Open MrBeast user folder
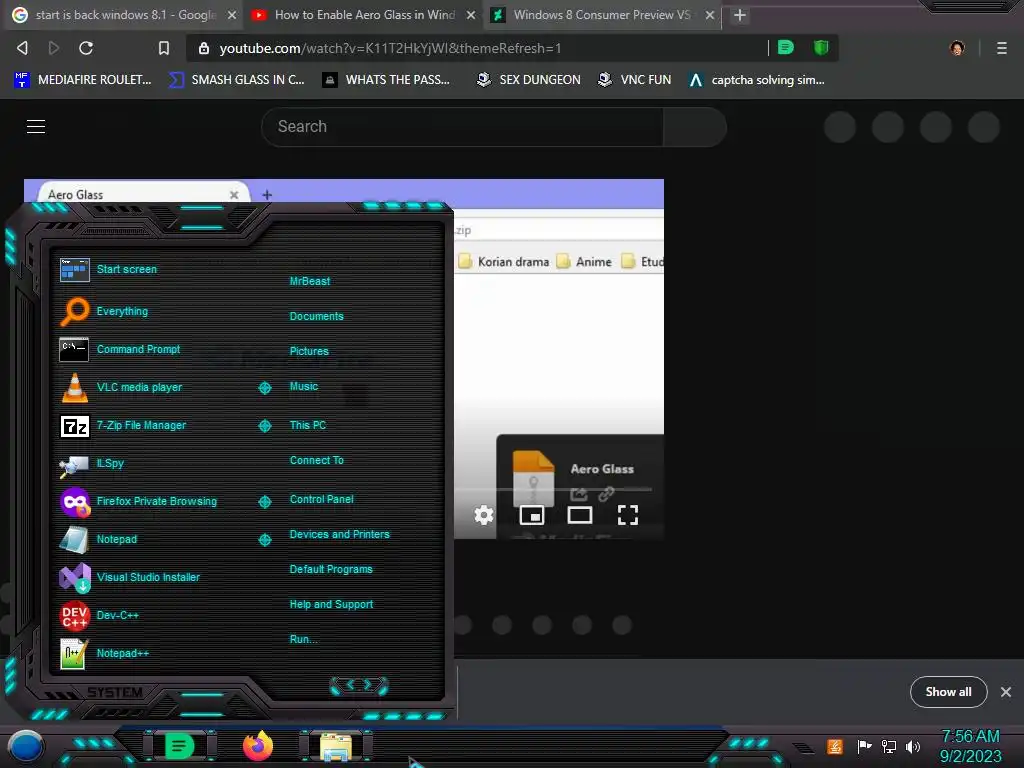Viewport: 1024px width, 768px height. 310,281
